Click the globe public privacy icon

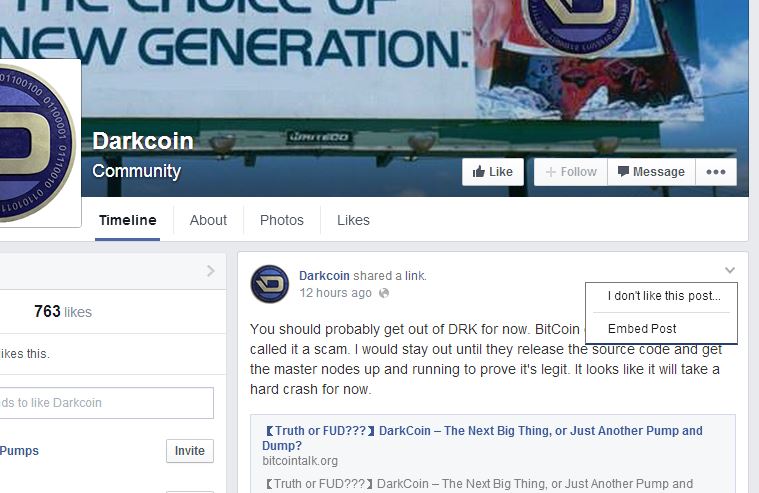click(384, 293)
